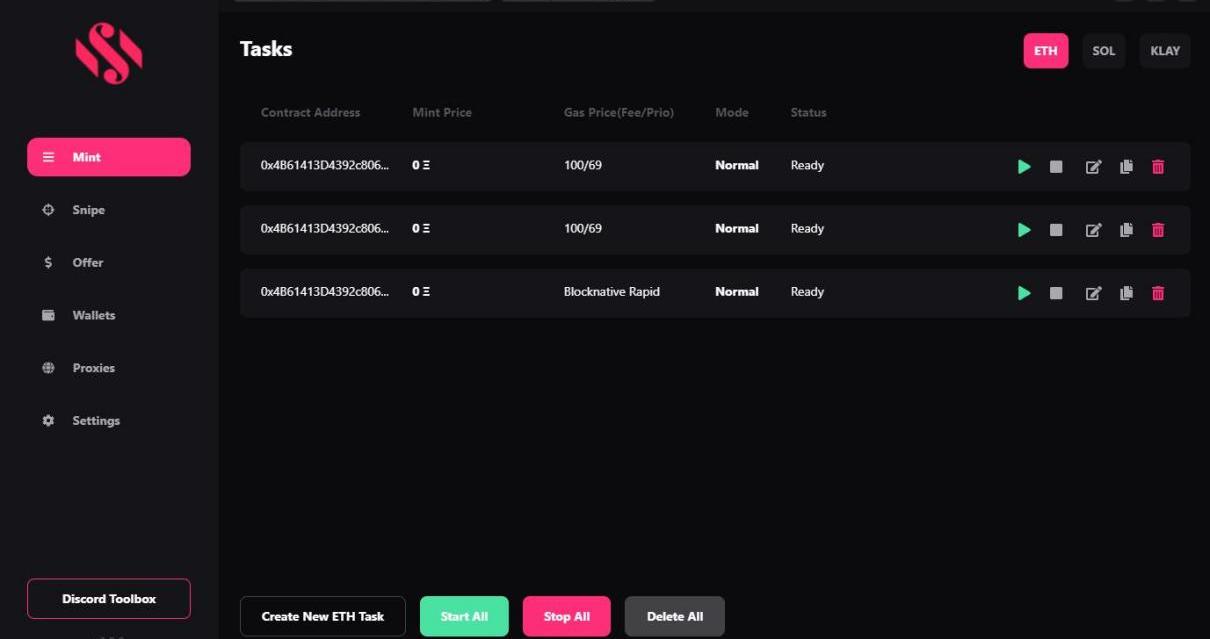Copy the first task in the list
The height and width of the screenshot is (639, 1210).
point(1126,167)
